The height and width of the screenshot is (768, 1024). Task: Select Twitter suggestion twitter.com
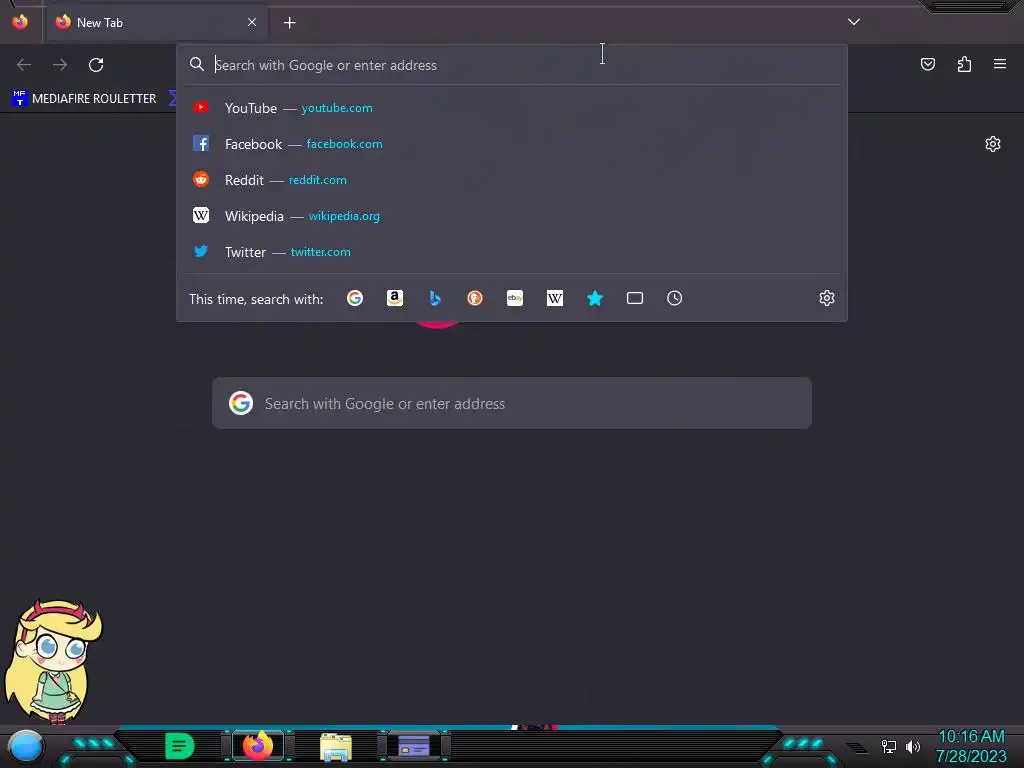click(512, 251)
